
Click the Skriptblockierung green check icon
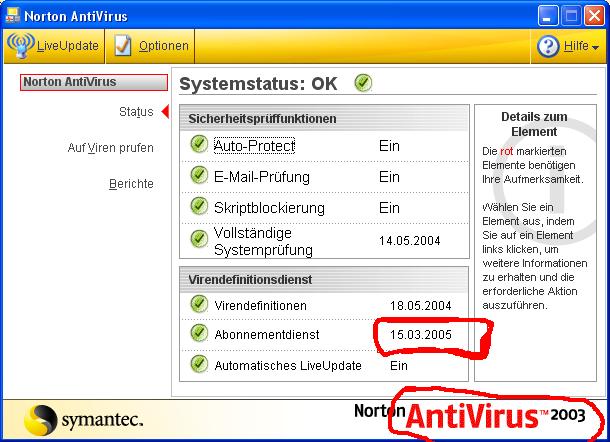coord(199,206)
